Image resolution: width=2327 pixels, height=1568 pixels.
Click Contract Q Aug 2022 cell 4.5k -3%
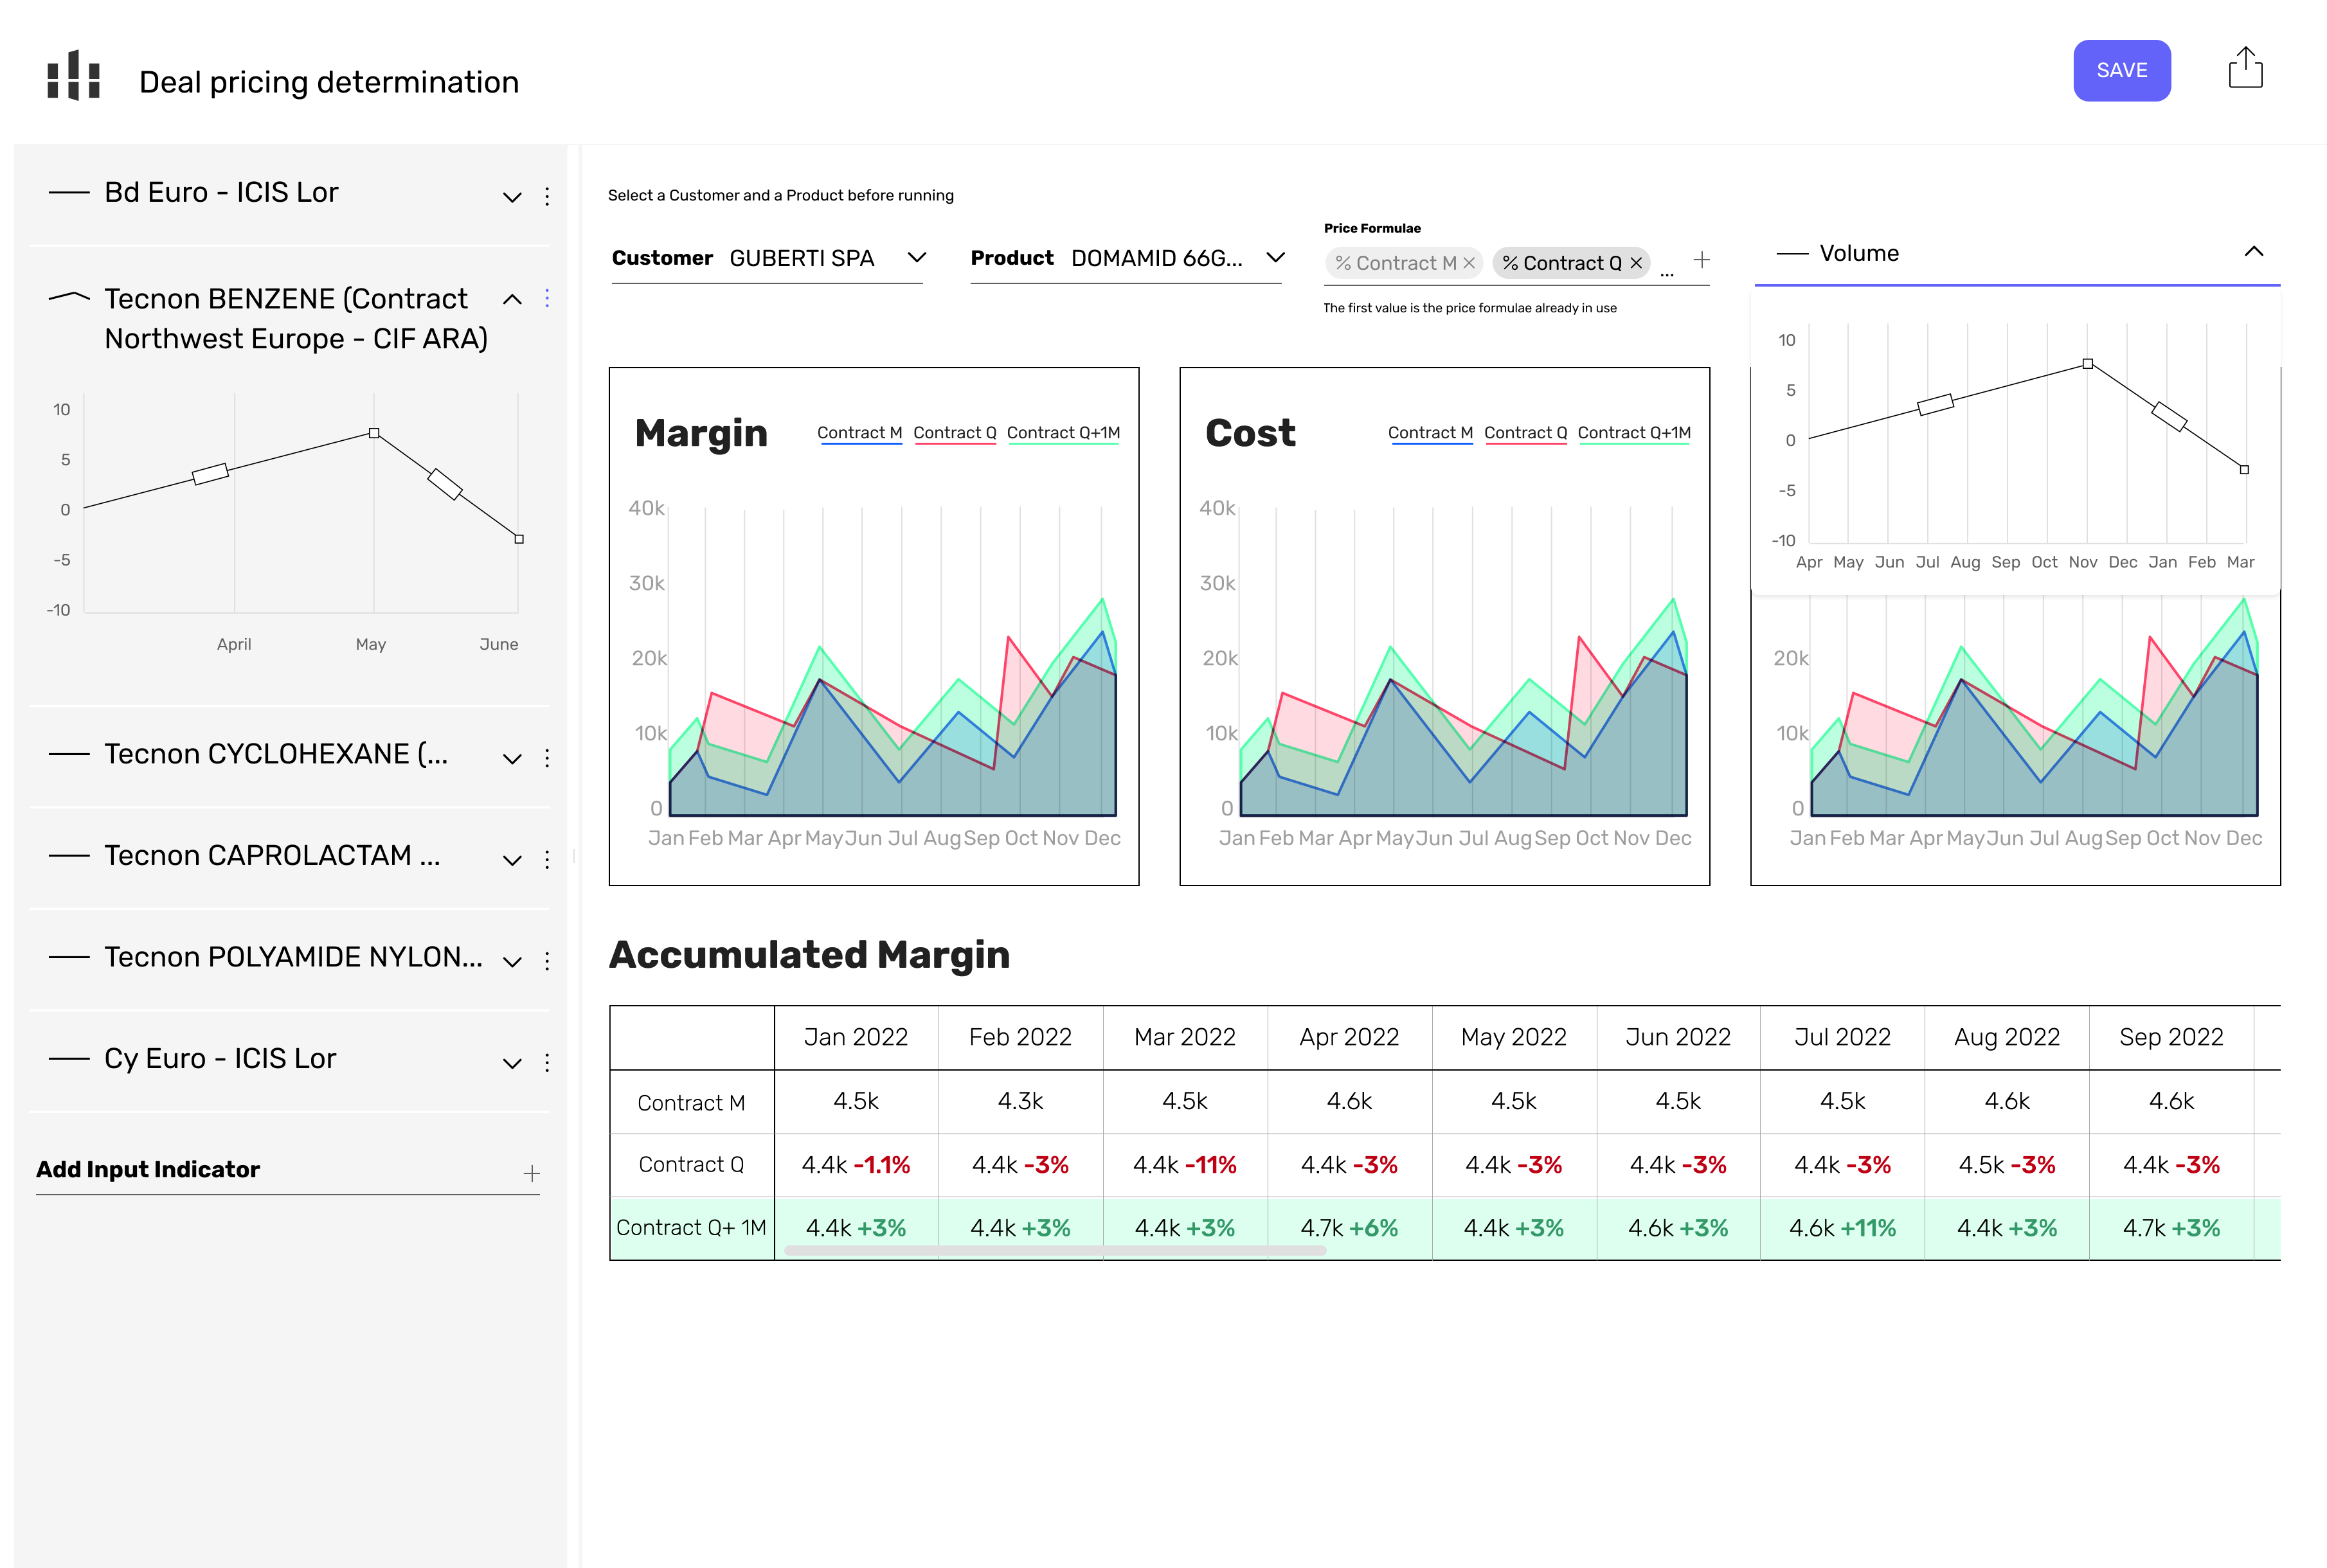[x=2006, y=1165]
